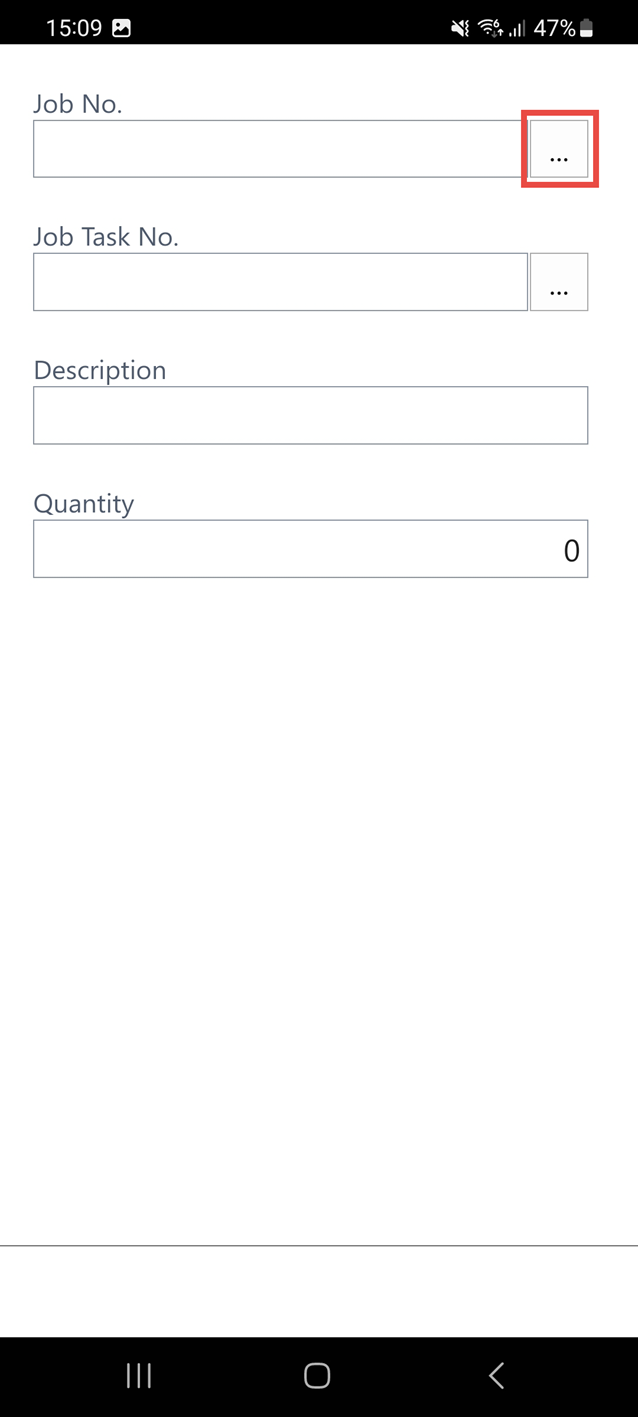The width and height of the screenshot is (638, 1417).
Task: Tap the Android back navigation arrow
Action: coord(496,1376)
